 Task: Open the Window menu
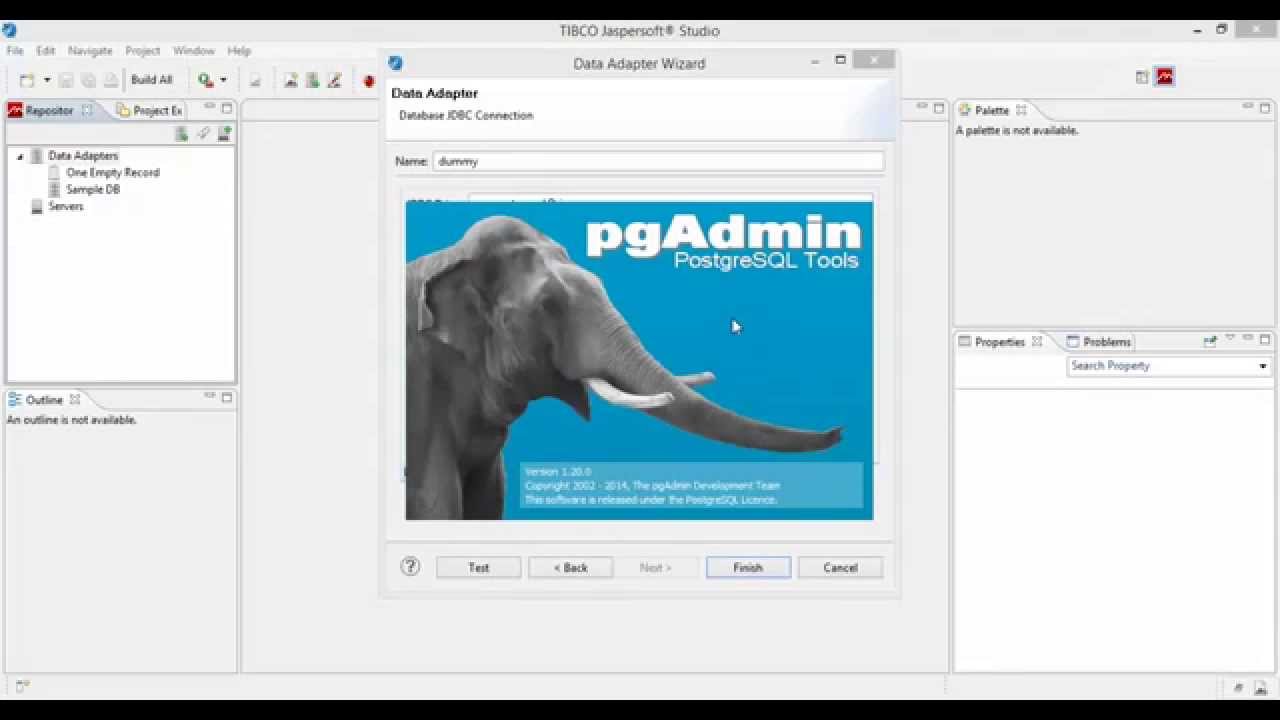click(x=193, y=50)
